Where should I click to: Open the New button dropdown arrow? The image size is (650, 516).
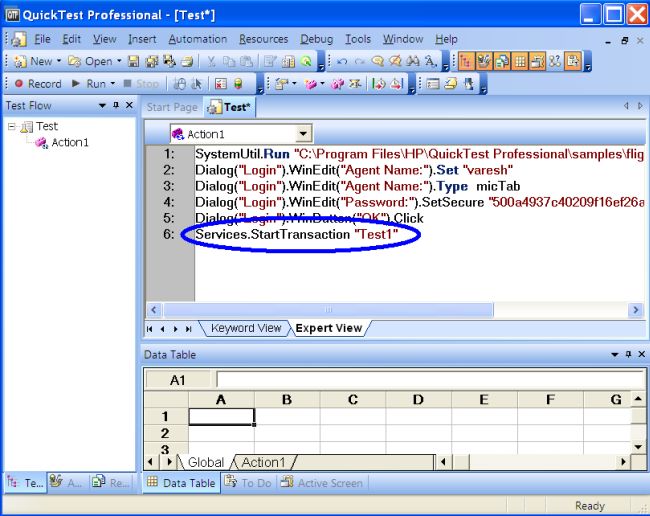coord(59,61)
